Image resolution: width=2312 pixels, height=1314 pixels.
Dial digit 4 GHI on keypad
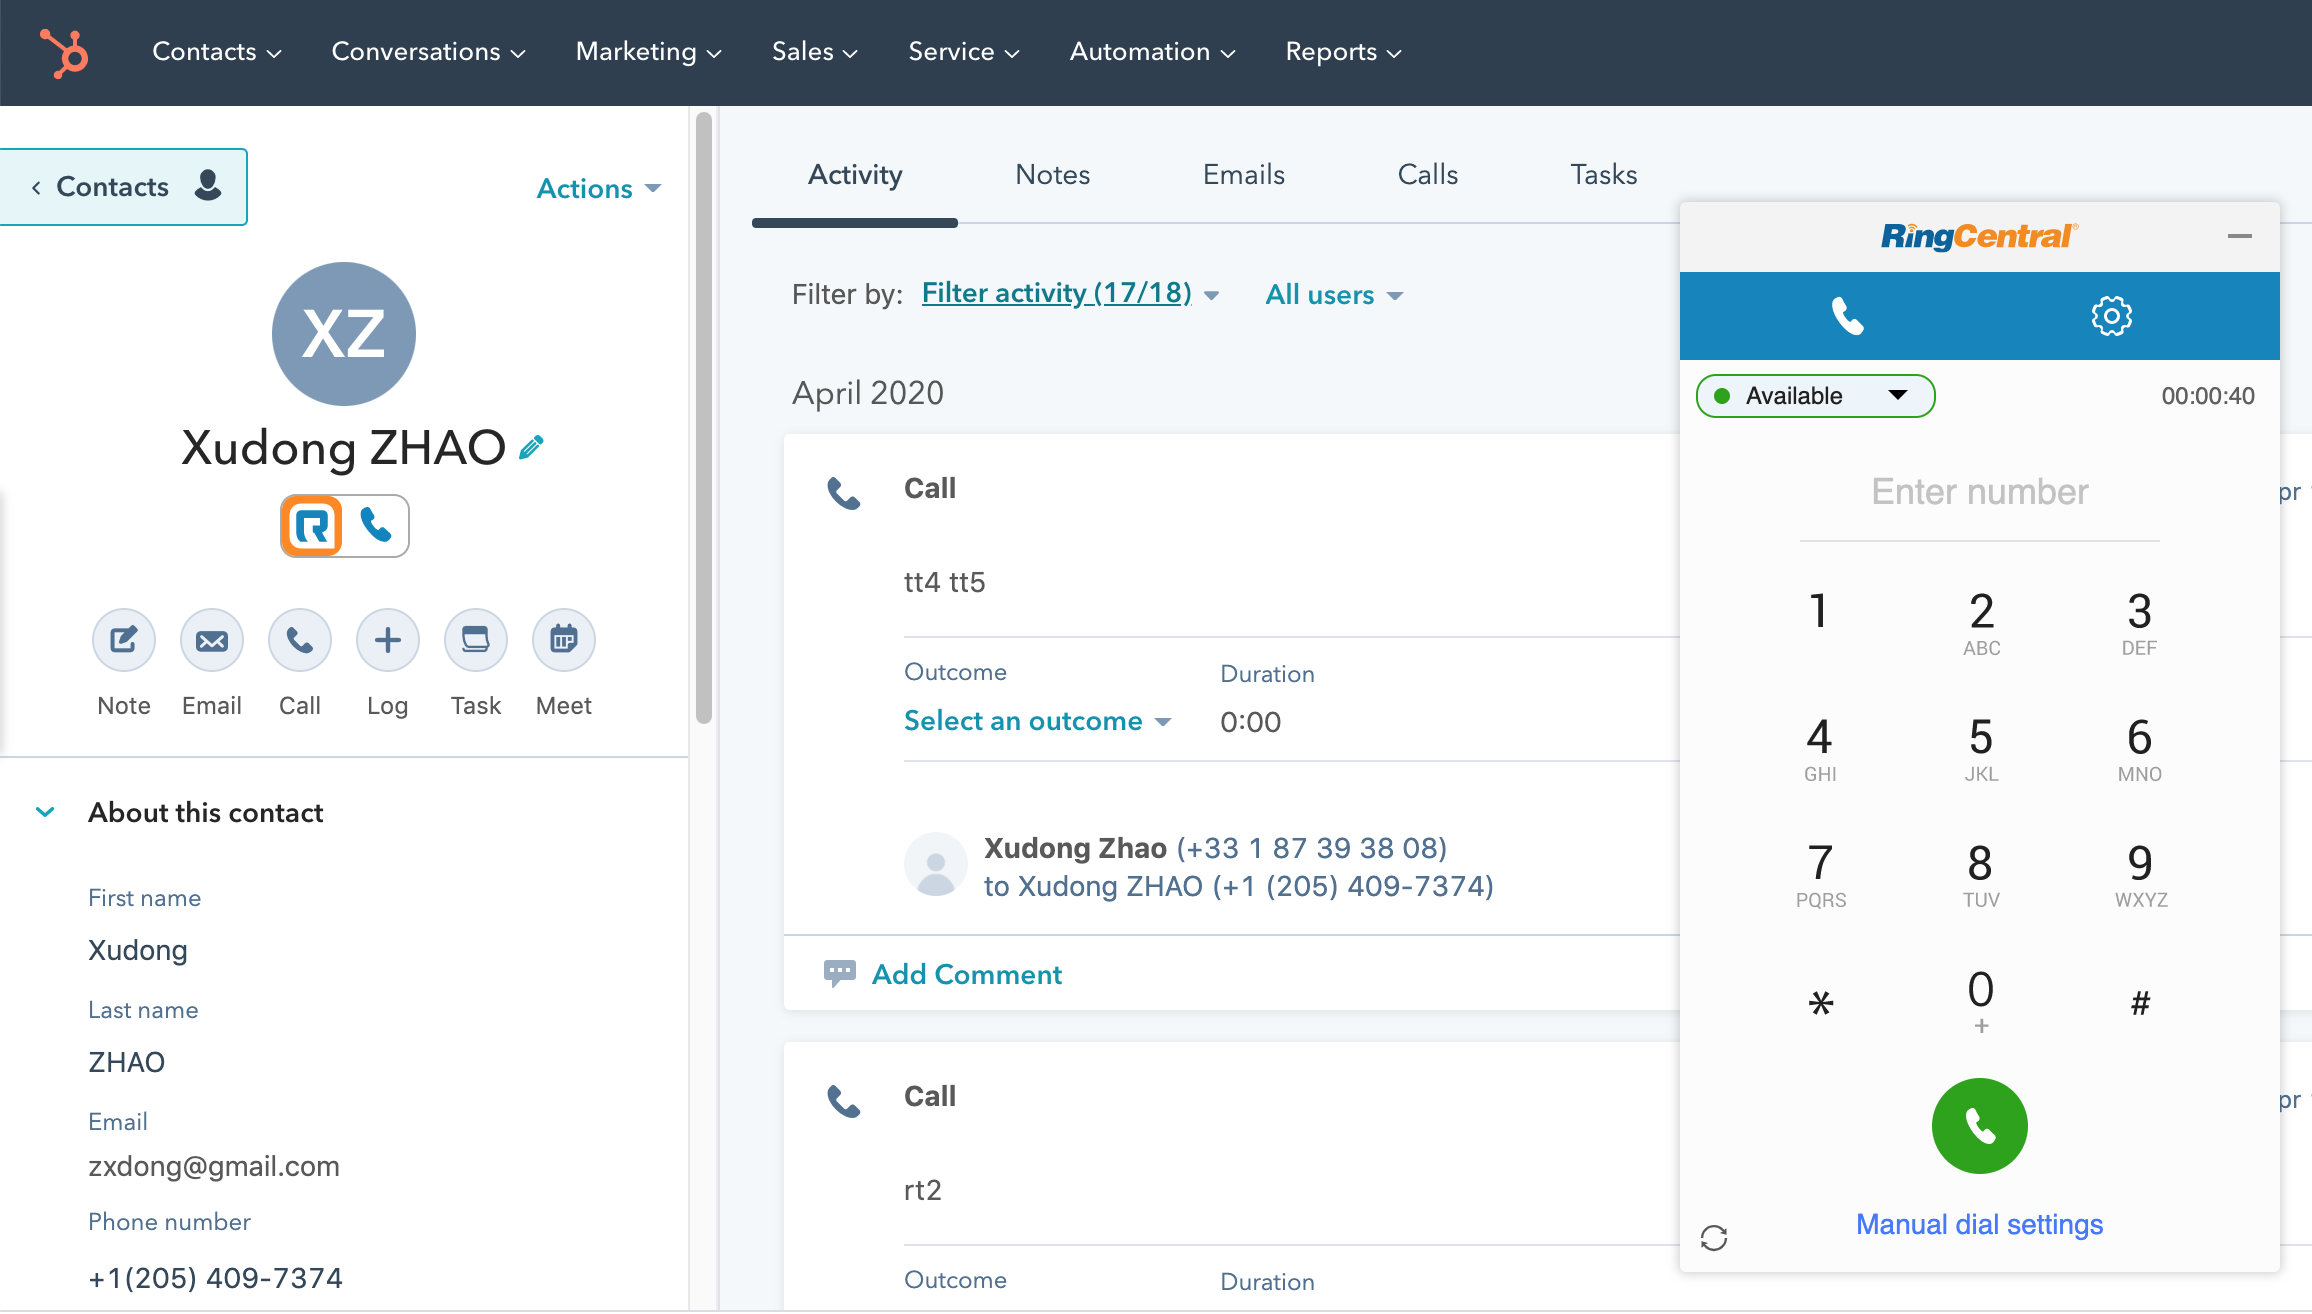(x=1820, y=749)
